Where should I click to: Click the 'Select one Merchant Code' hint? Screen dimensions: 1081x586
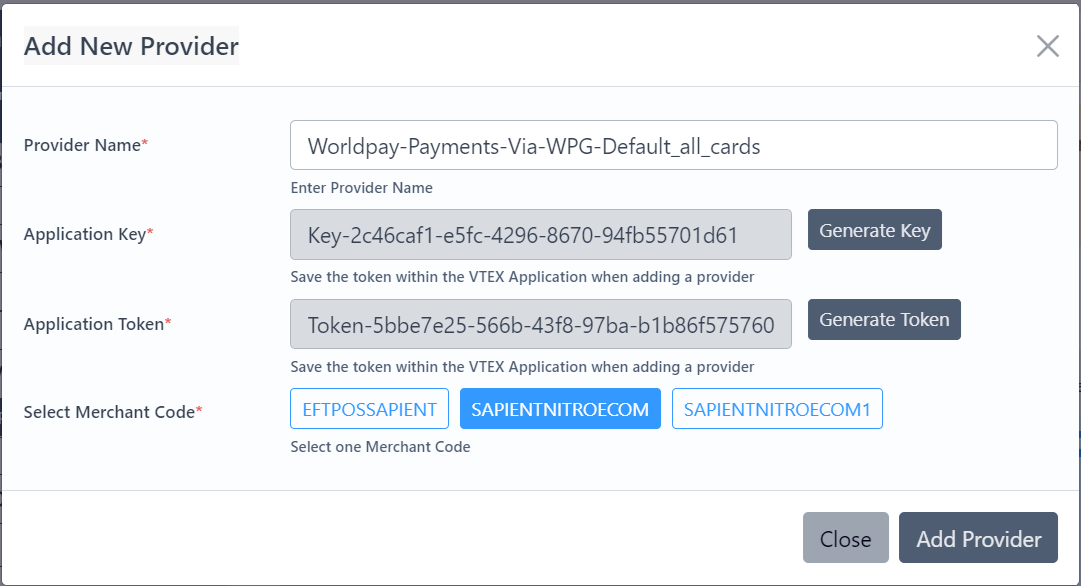(380, 447)
